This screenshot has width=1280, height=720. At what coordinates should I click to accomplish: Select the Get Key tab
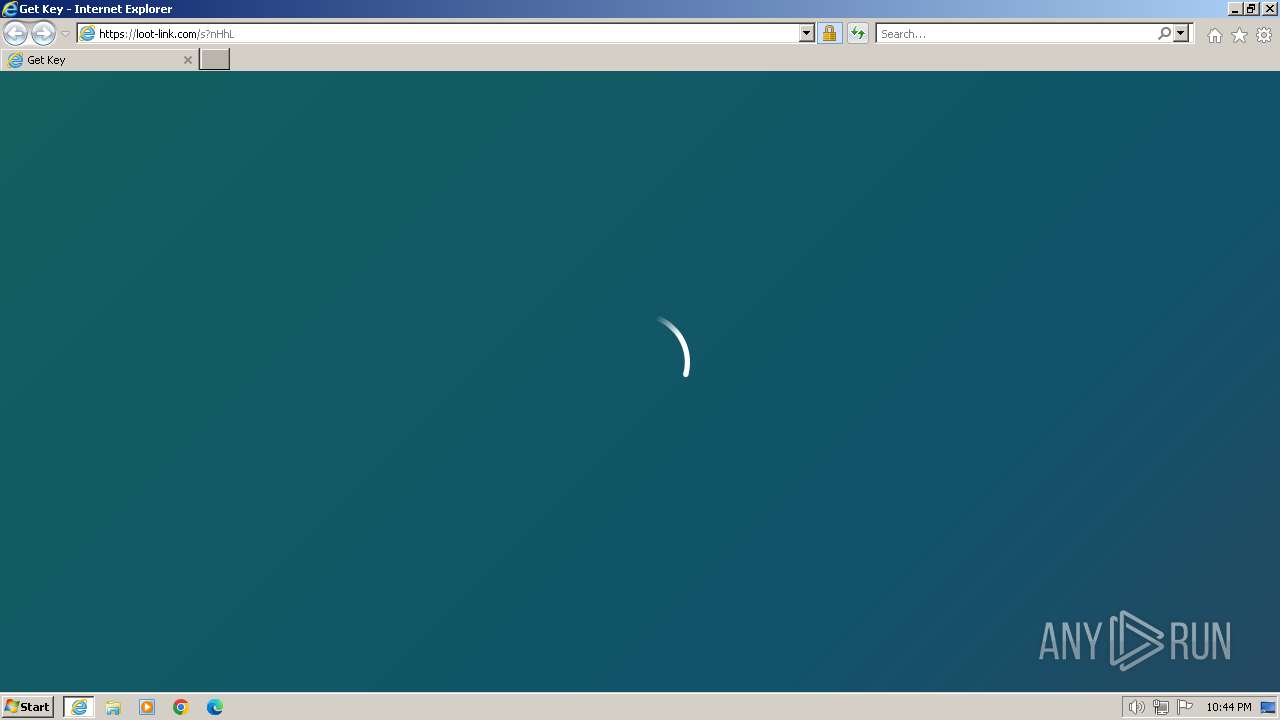(x=99, y=60)
